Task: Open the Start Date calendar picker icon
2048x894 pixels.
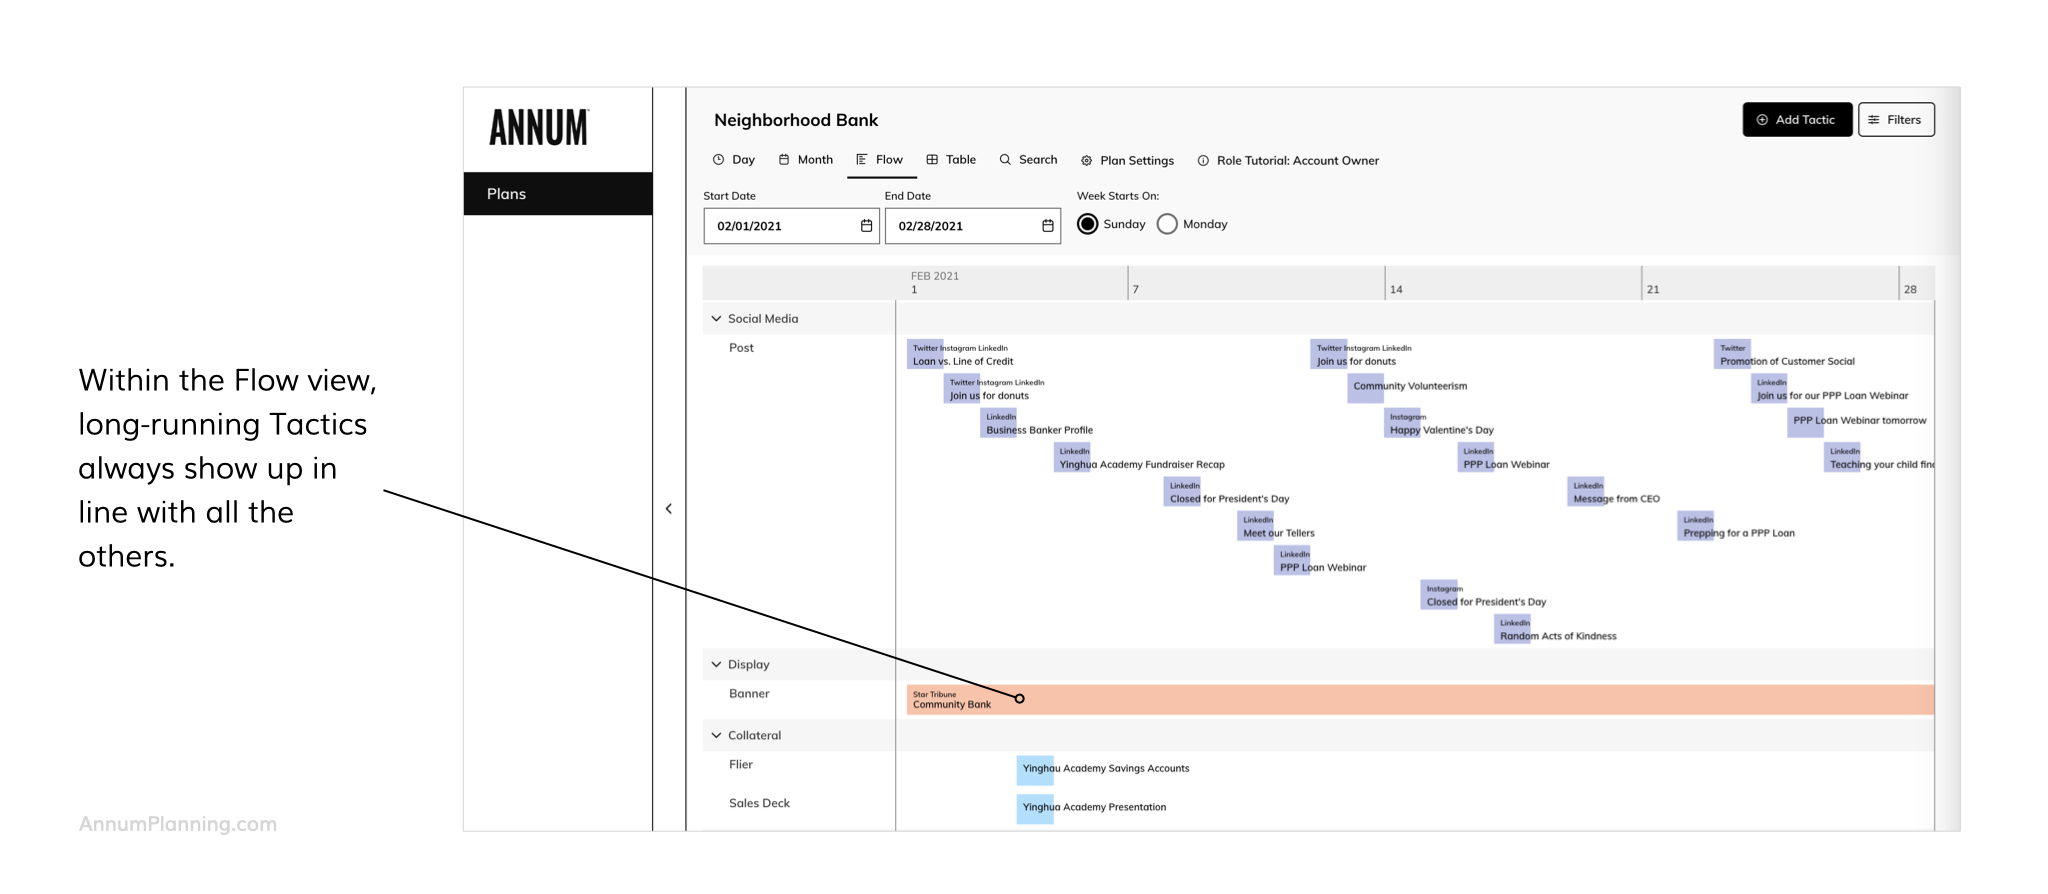Action: [x=866, y=226]
